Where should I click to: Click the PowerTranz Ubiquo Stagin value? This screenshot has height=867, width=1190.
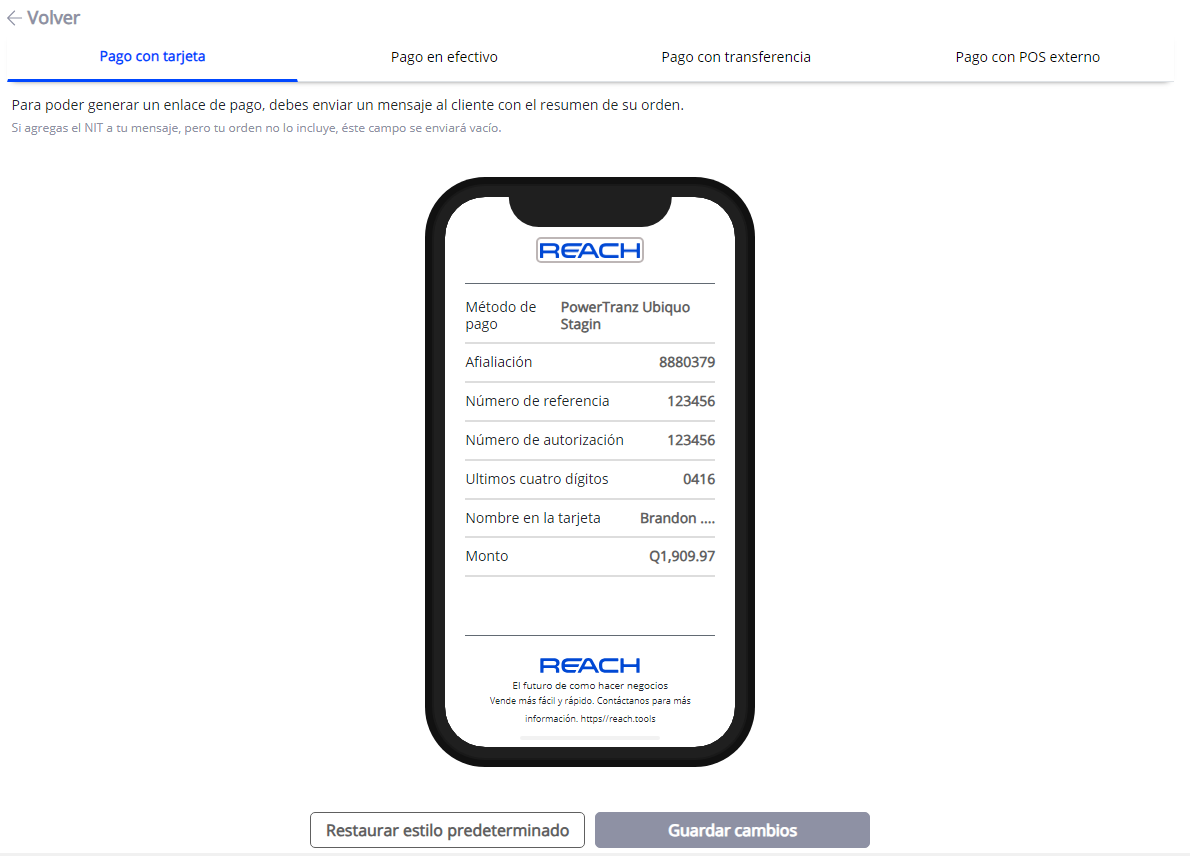[625, 316]
